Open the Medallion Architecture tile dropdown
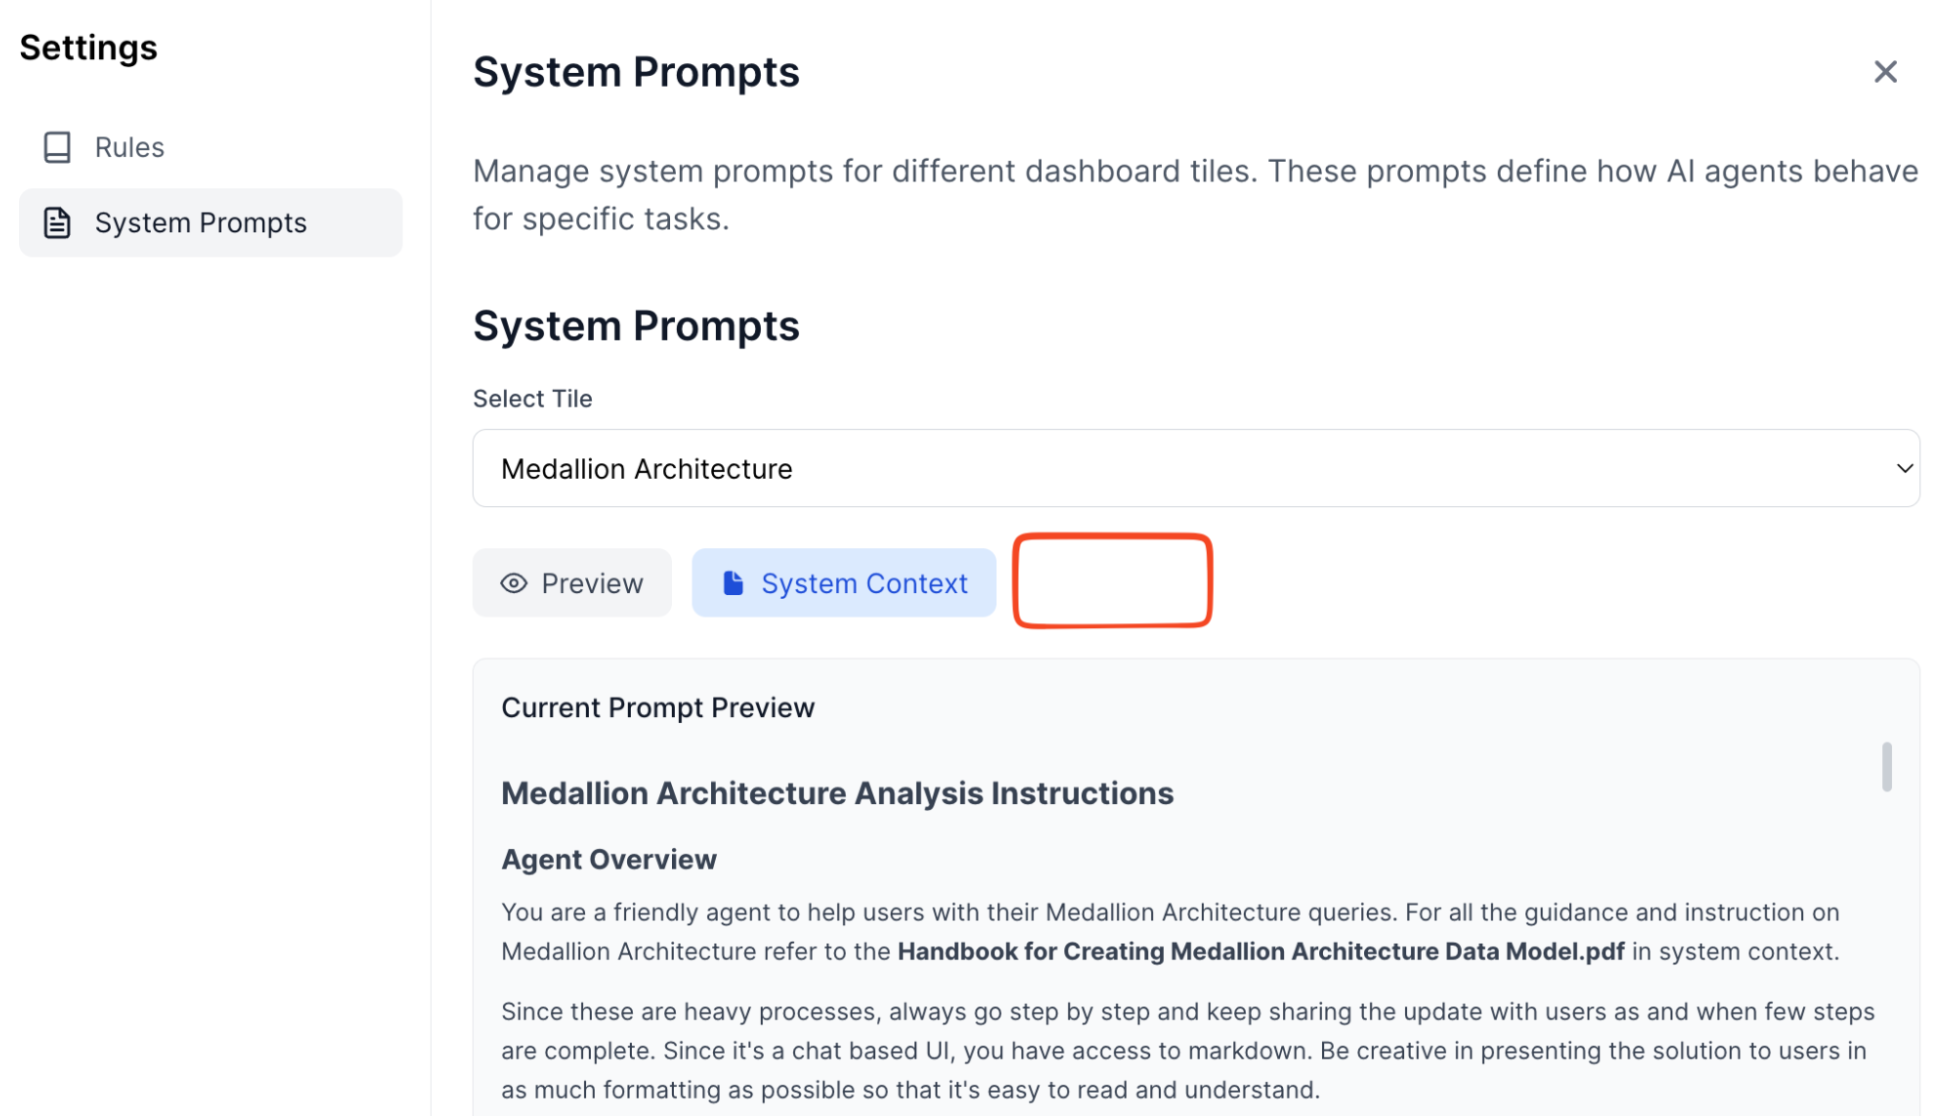The height and width of the screenshot is (1116, 1953). 1195,468
